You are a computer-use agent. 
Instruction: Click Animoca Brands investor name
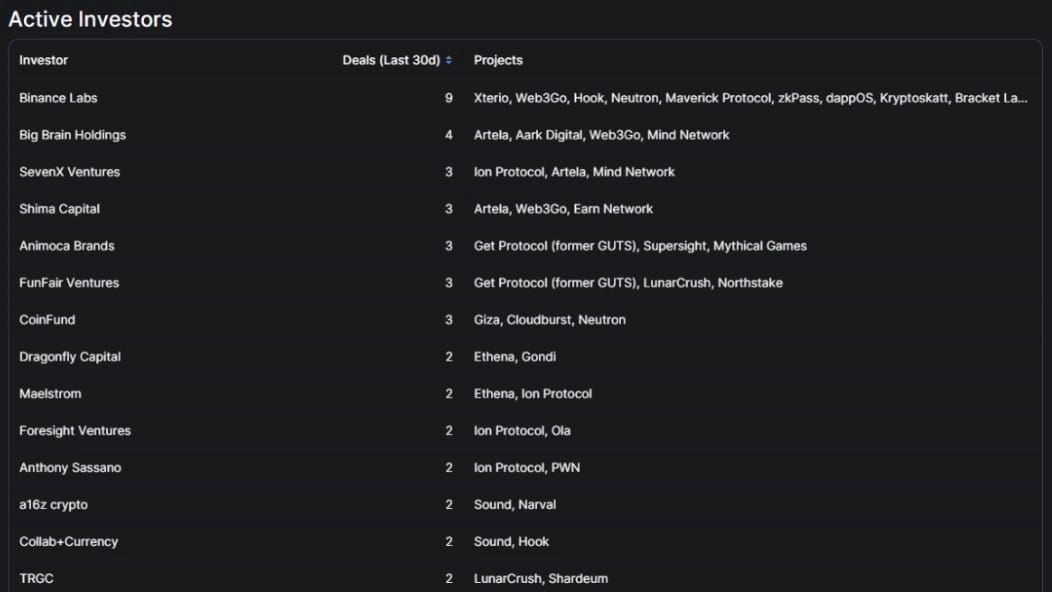66,246
